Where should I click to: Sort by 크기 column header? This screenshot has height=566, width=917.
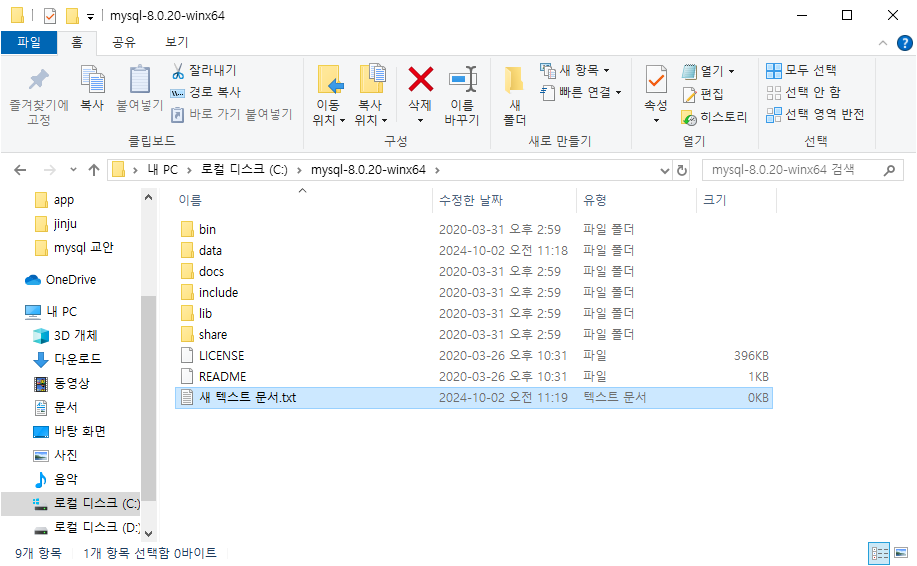[715, 200]
